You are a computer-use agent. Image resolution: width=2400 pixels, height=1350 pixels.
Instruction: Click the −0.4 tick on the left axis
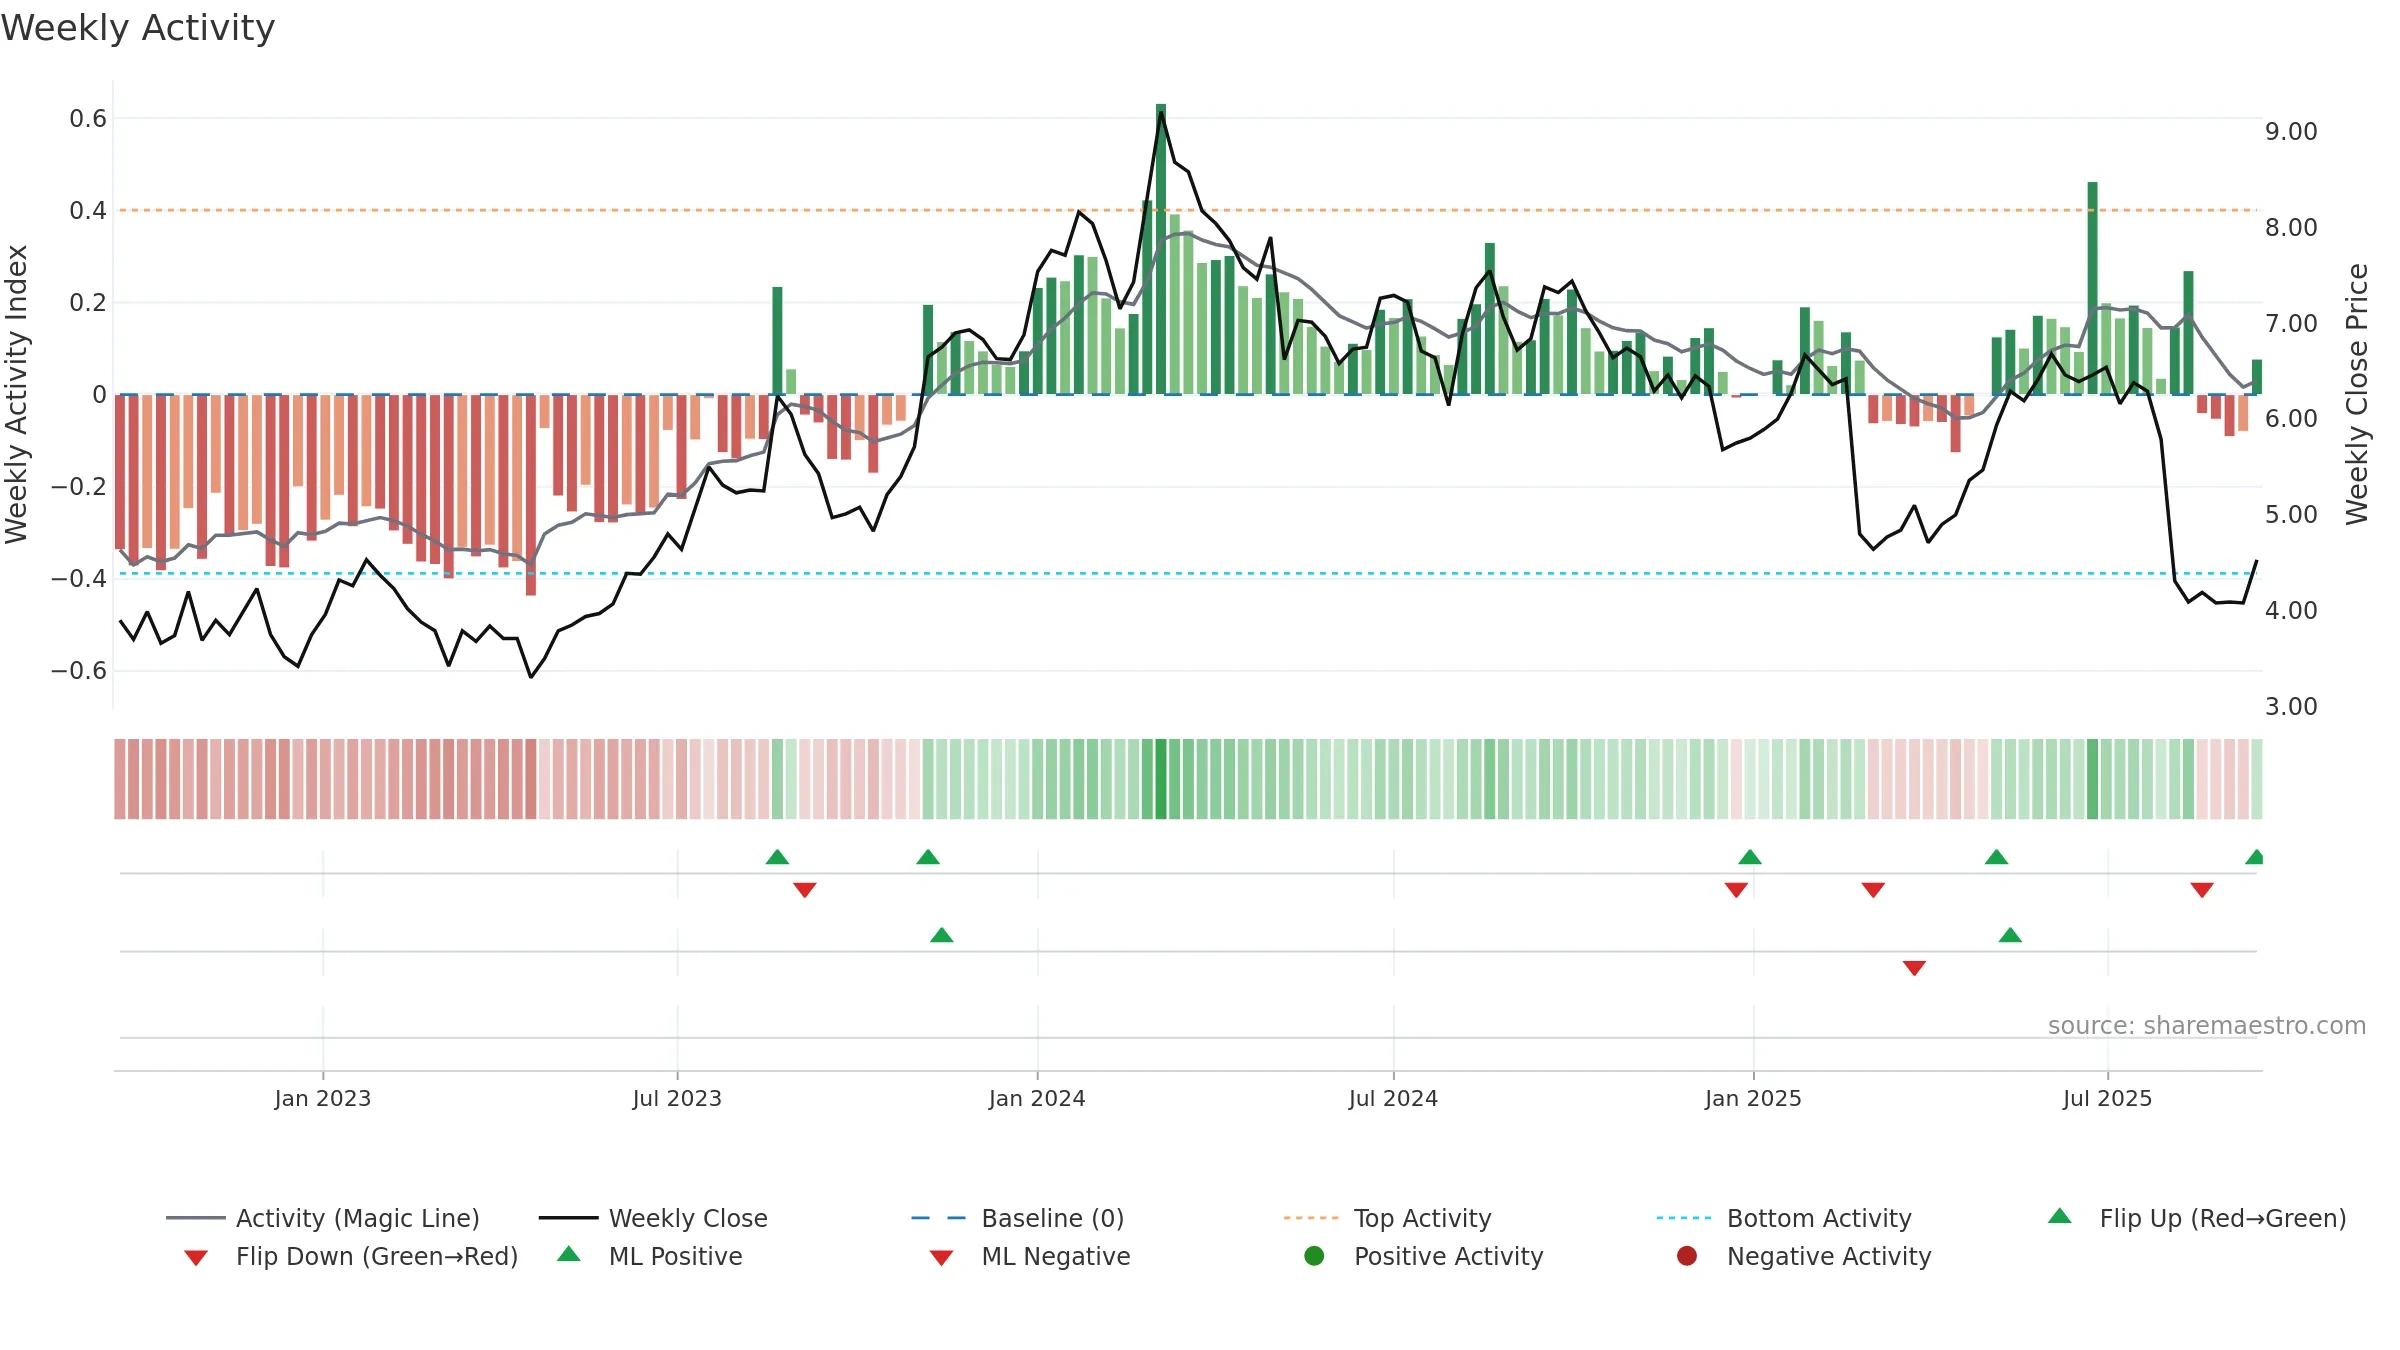tap(79, 579)
